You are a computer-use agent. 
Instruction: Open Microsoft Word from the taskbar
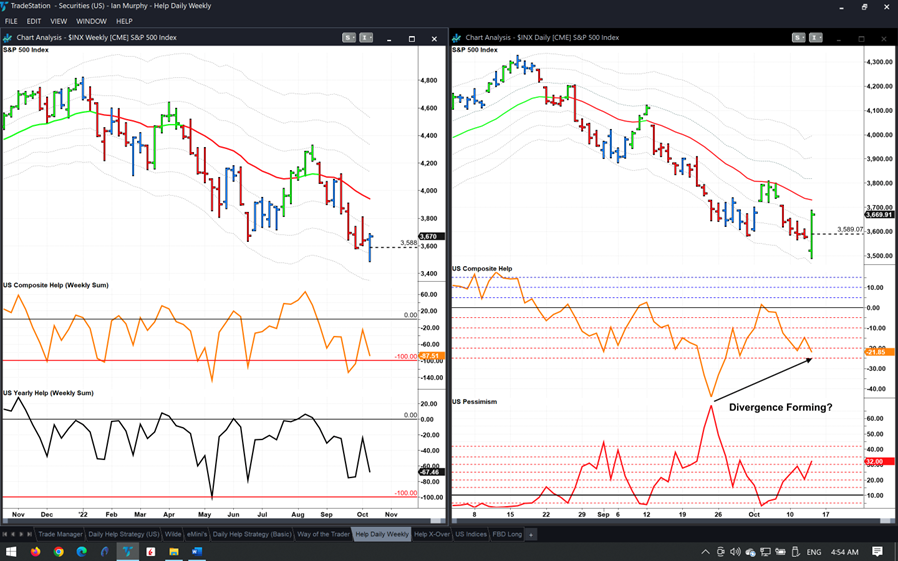[197, 552]
